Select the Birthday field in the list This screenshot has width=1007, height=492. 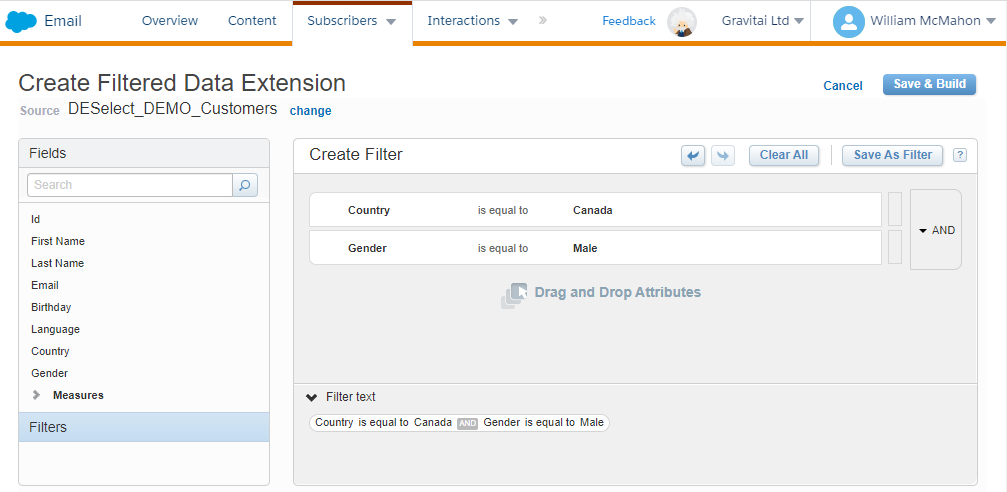tap(51, 307)
